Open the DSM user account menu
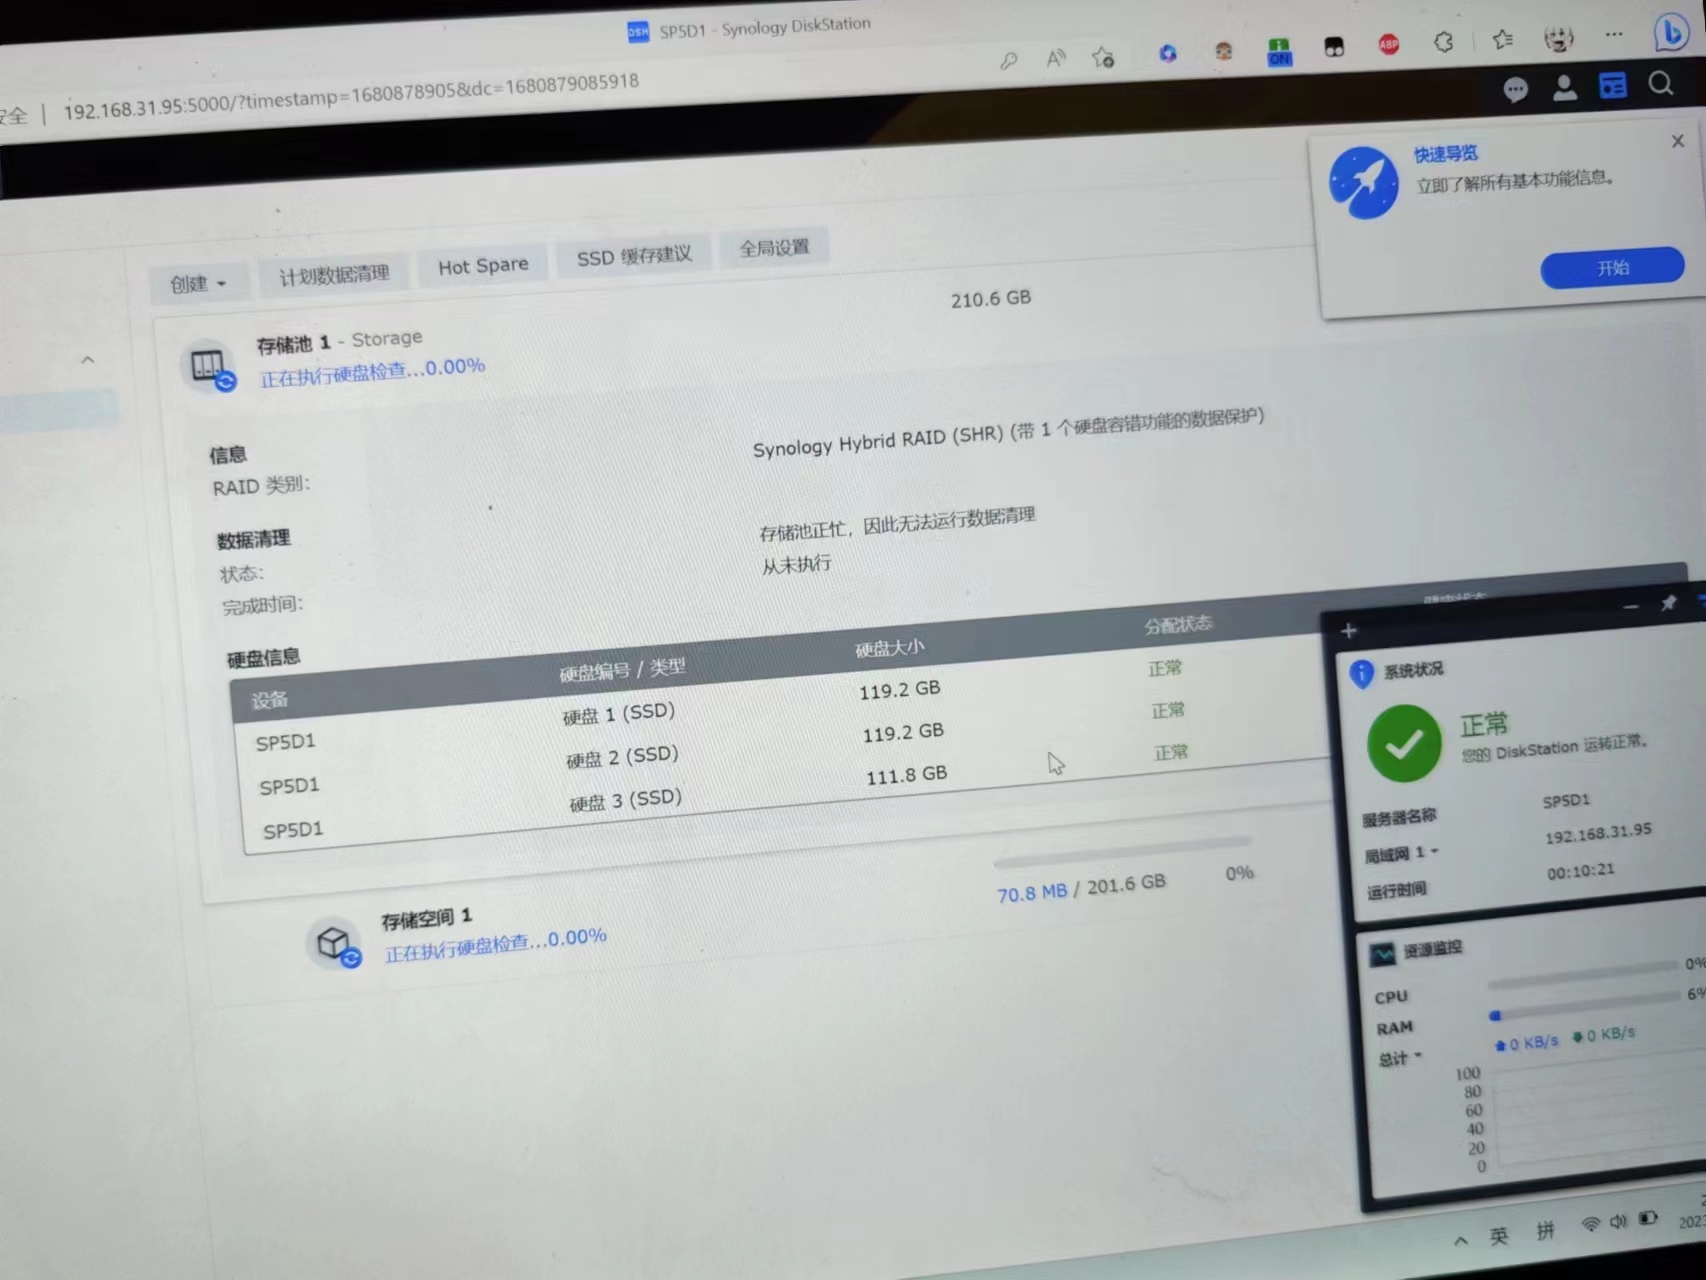This screenshot has height=1280, width=1706. click(1564, 88)
